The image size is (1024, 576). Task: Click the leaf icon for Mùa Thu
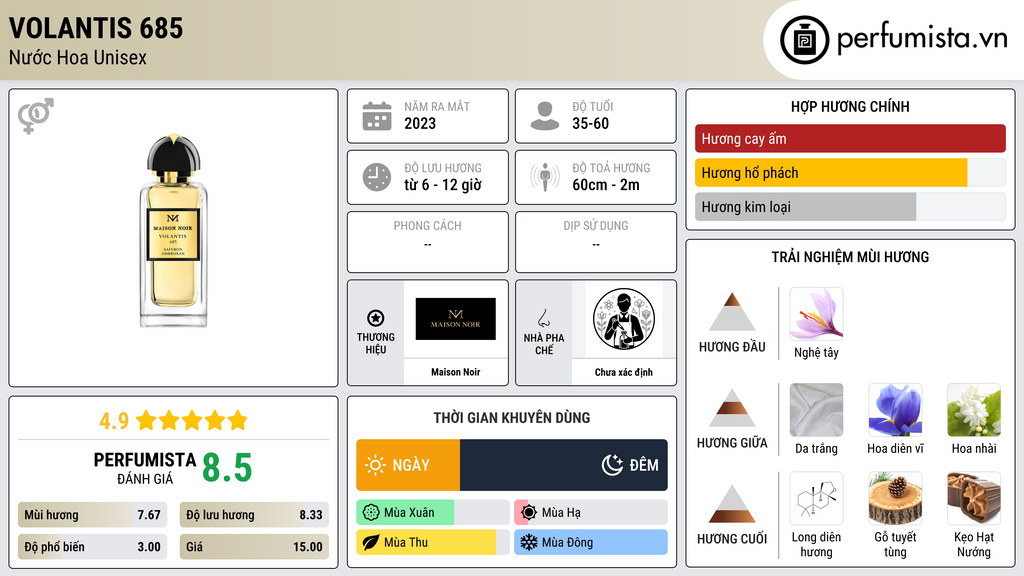[371, 543]
